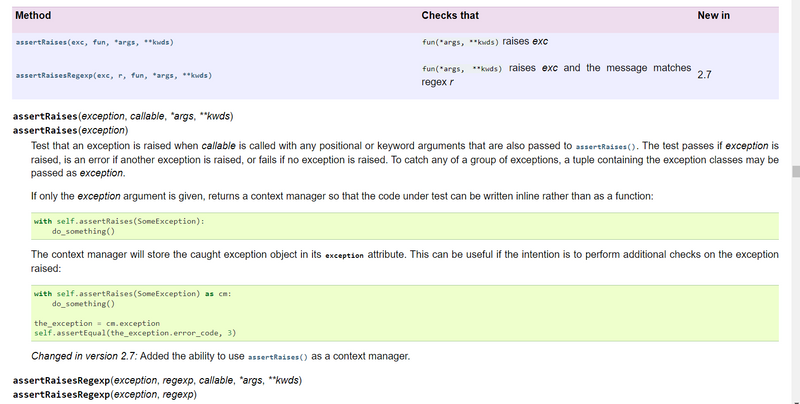The width and height of the screenshot is (800, 404).
Task: Click the short assertRaises(exception) signature line
Action: coord(70,130)
